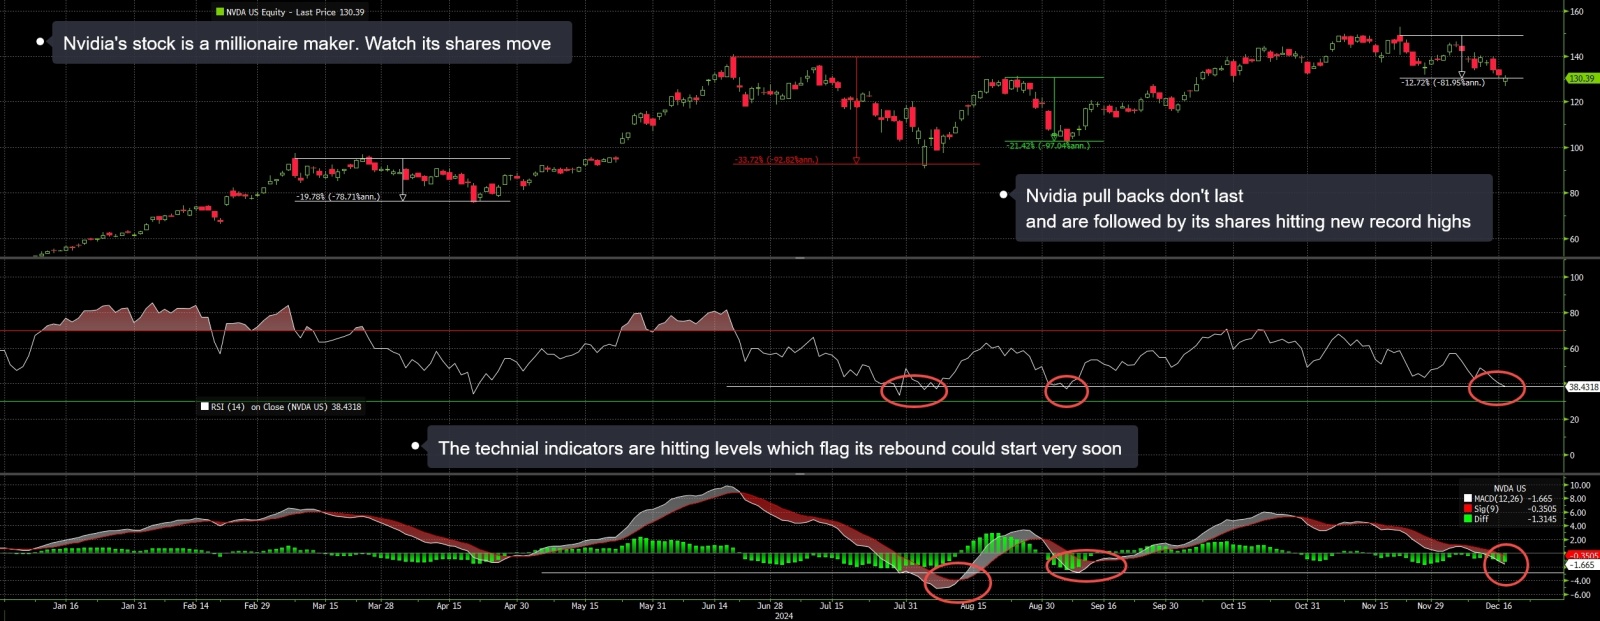Click the "Apr 30" date axis label
Viewport: 1600px width, 621px height.
tap(516, 606)
